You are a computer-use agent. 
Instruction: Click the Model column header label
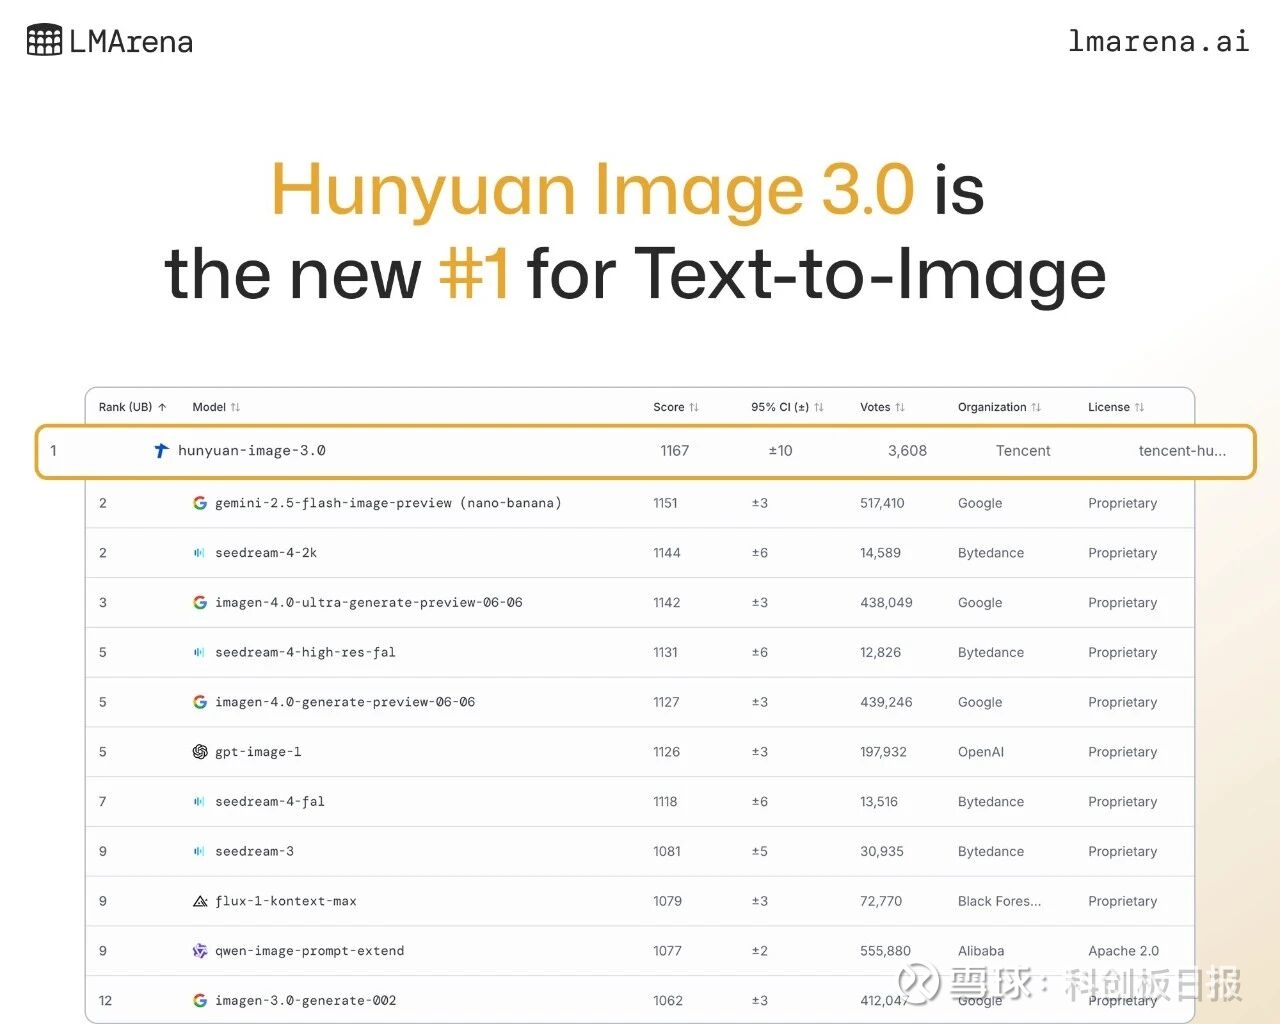point(209,407)
